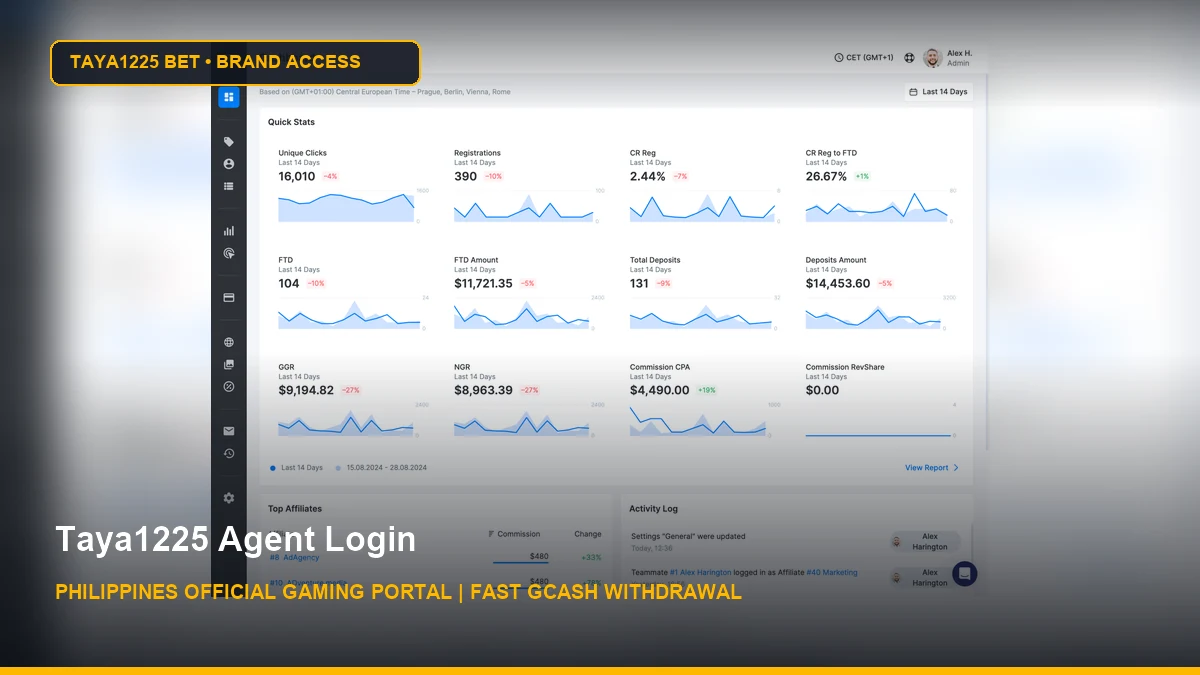The width and height of the screenshot is (1200, 675).
Task: Click the clock icon beside CET (GMT+1)
Action: point(839,58)
